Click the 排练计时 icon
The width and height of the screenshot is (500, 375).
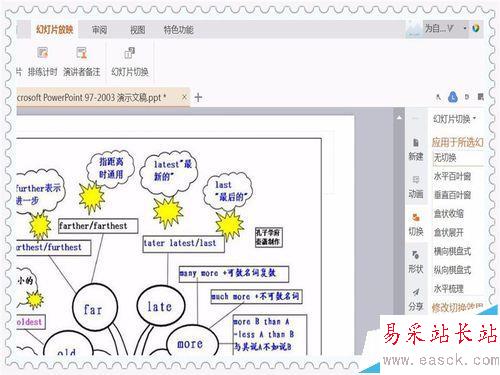pos(42,53)
